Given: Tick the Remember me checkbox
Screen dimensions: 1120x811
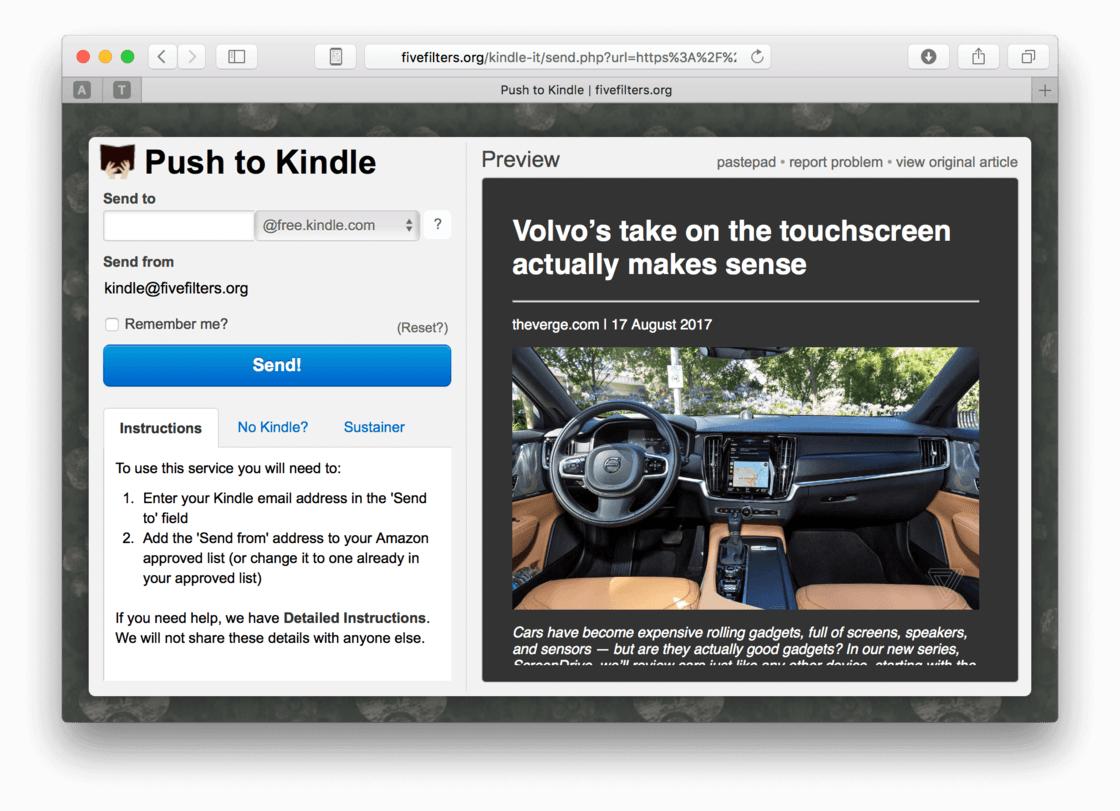Looking at the screenshot, I should [x=111, y=324].
